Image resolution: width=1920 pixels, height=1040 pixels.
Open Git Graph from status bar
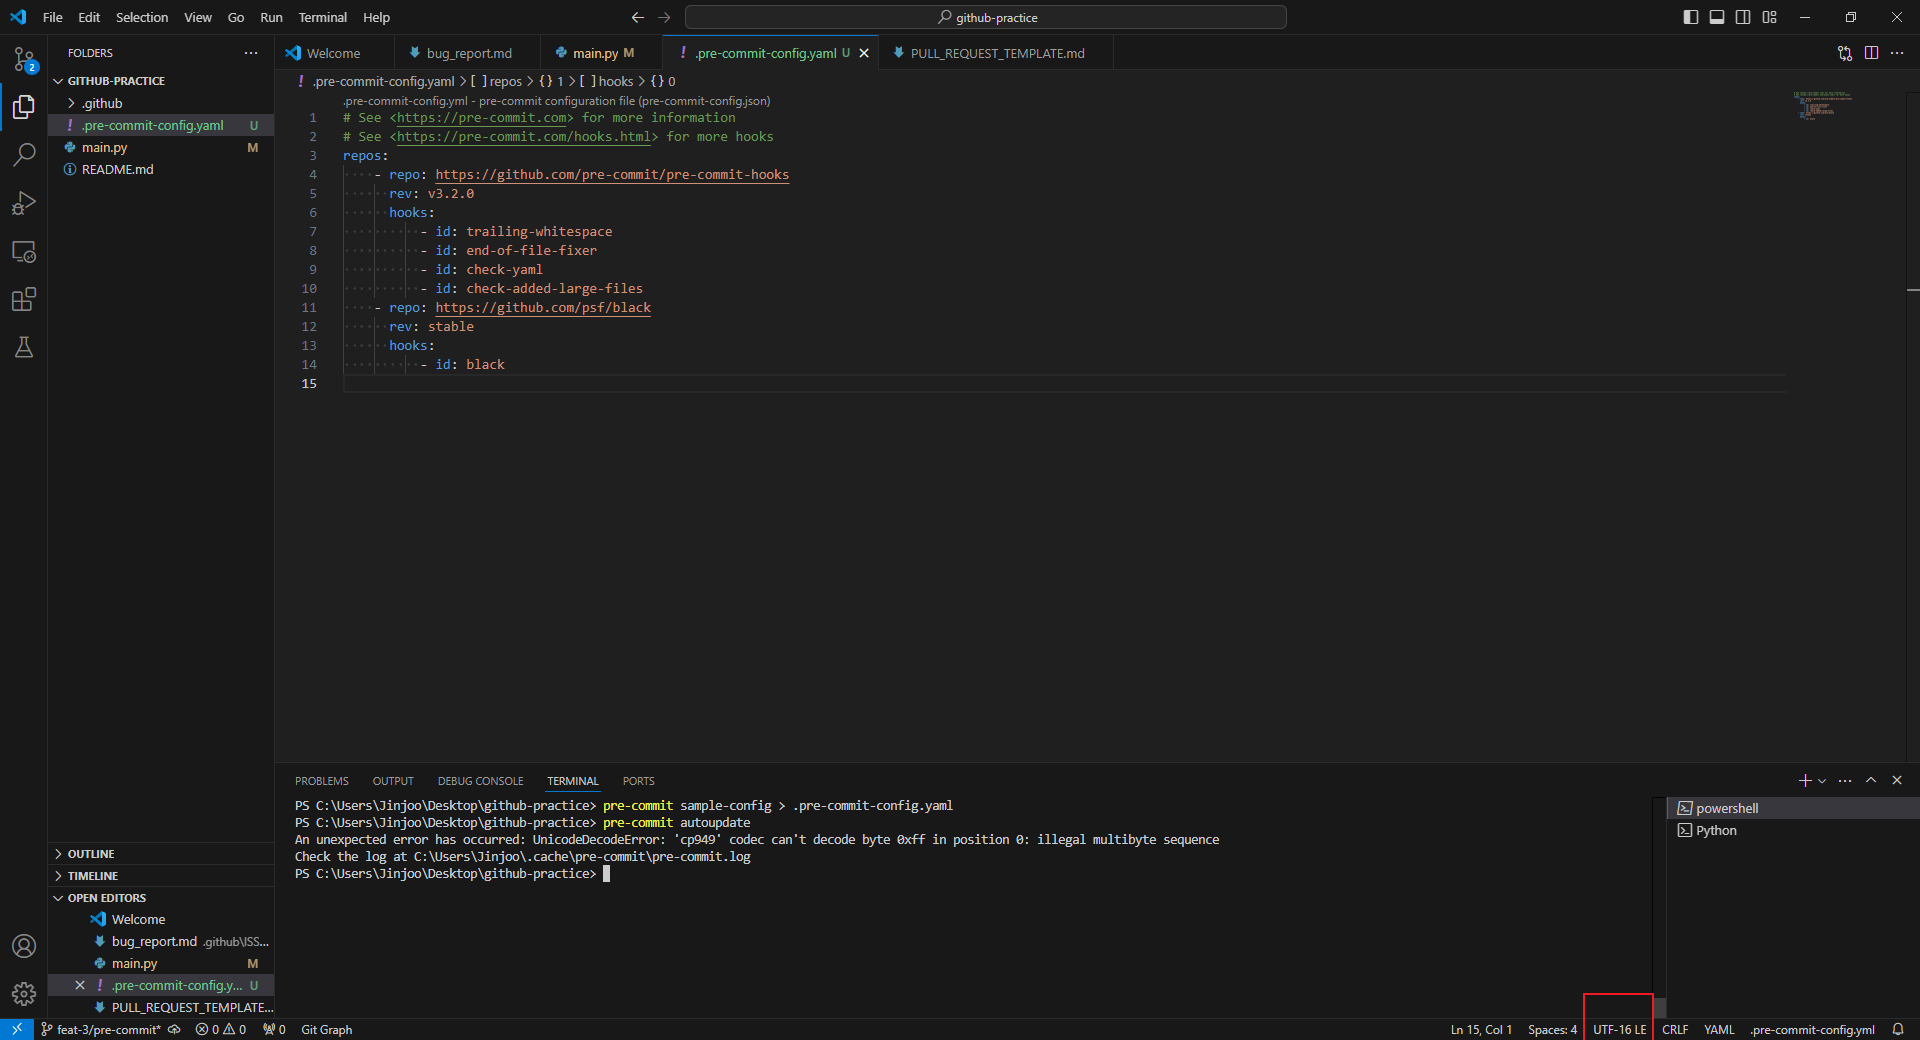(326, 1029)
